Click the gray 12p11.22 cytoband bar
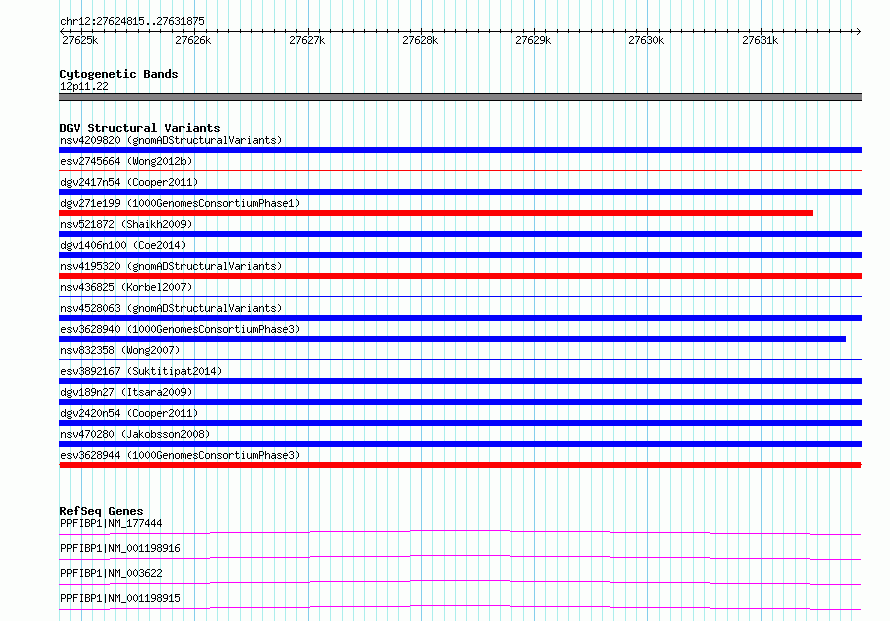Screen dimensions: 890x621 point(460,97)
